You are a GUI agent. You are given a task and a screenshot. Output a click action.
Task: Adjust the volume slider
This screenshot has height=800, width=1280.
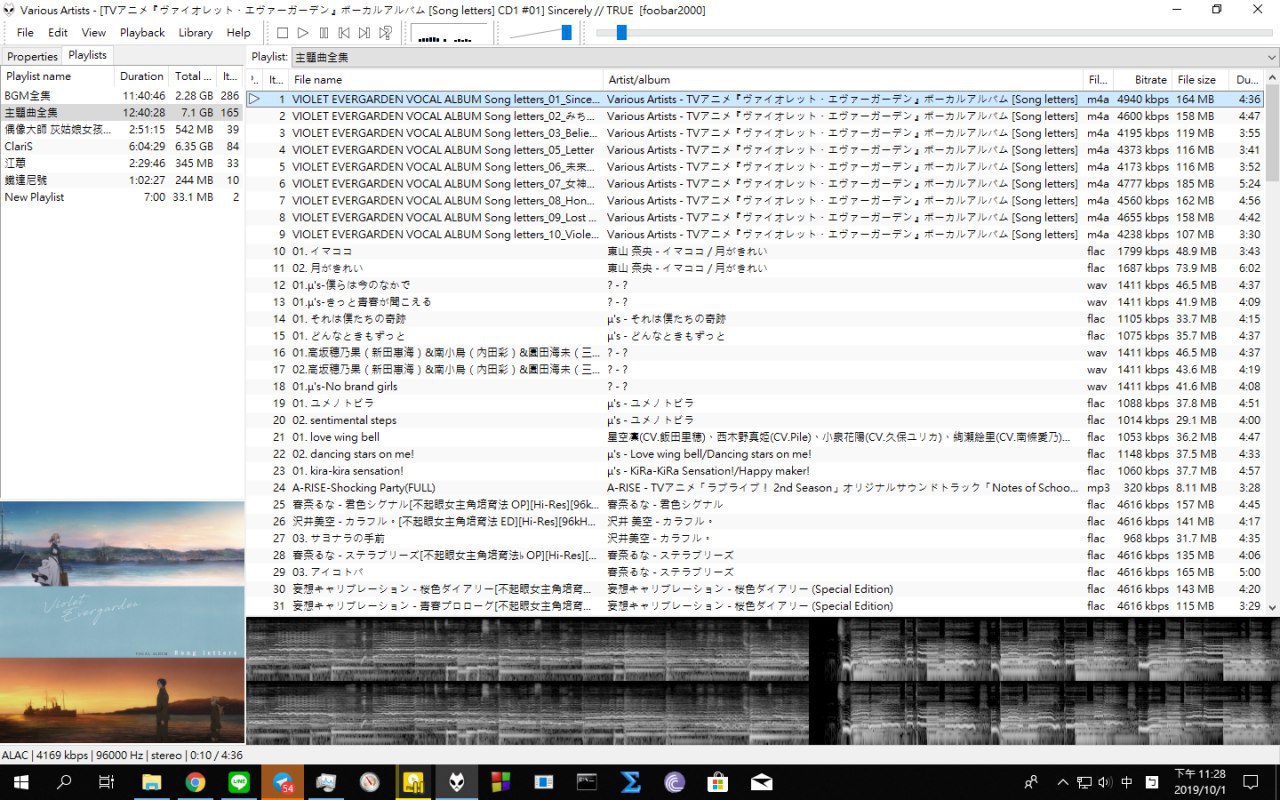click(540, 33)
